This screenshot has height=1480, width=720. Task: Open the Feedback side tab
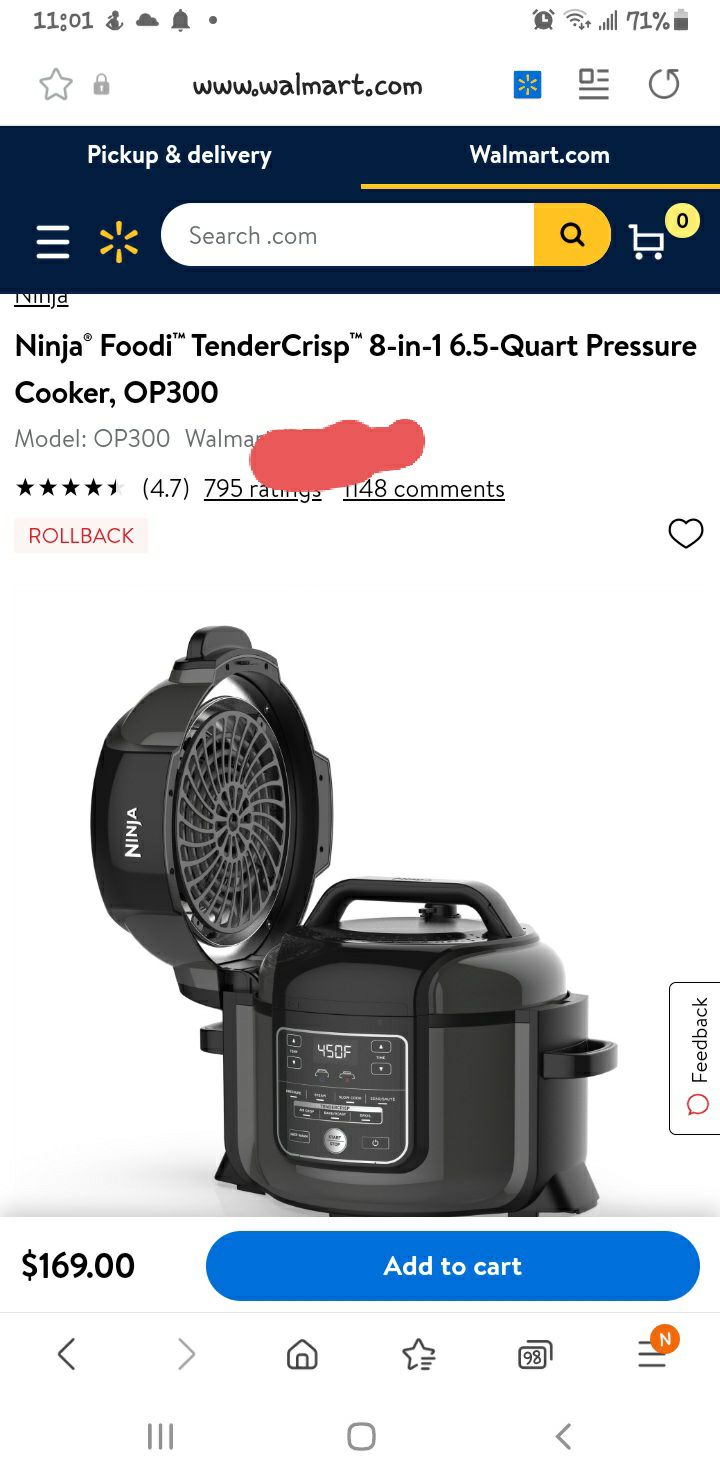coord(696,1058)
